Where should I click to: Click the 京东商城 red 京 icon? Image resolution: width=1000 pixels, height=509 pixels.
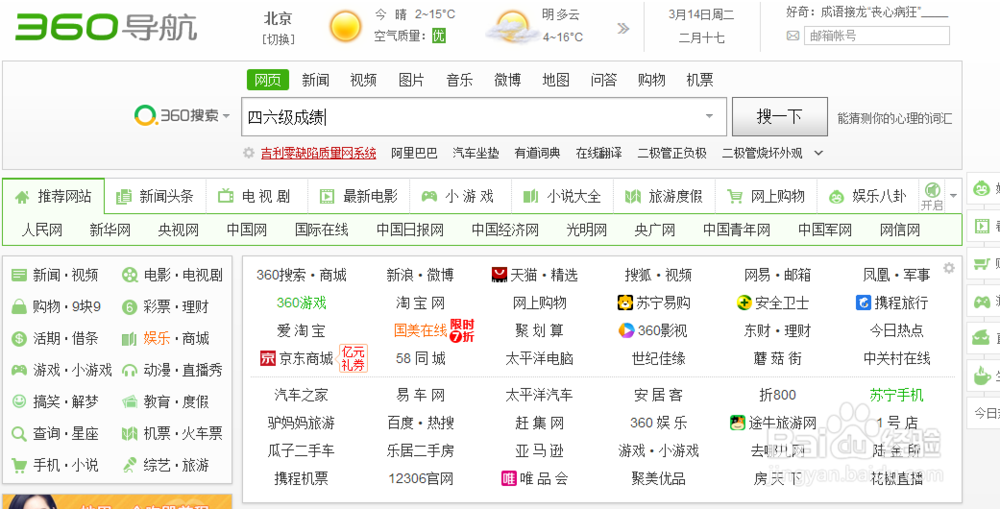click(267, 358)
